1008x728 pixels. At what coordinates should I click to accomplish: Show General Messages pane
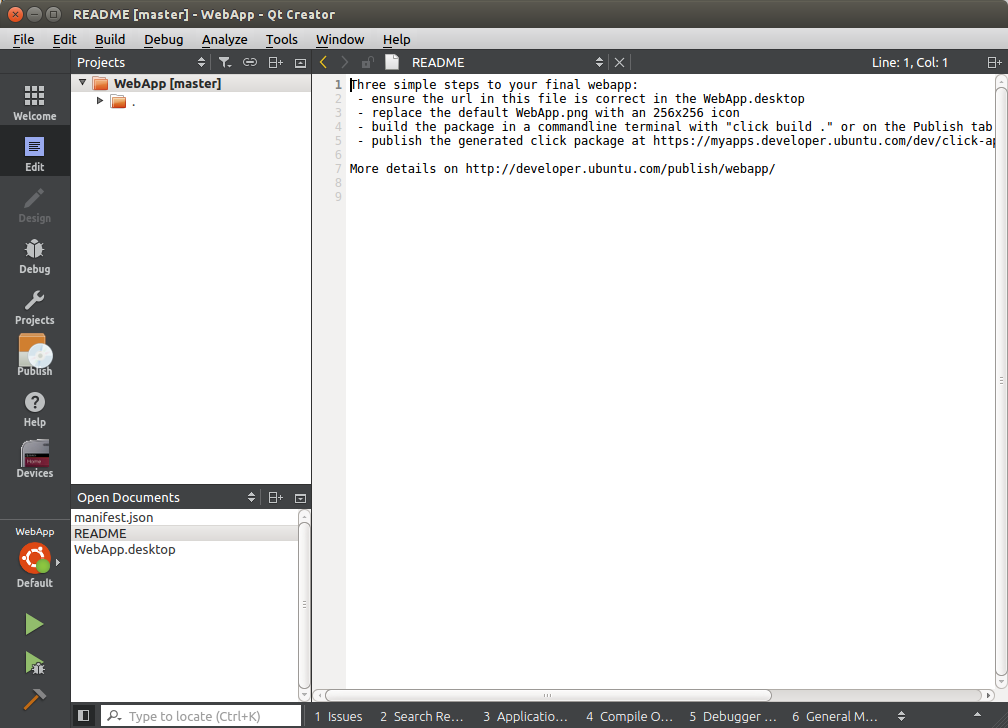point(834,716)
